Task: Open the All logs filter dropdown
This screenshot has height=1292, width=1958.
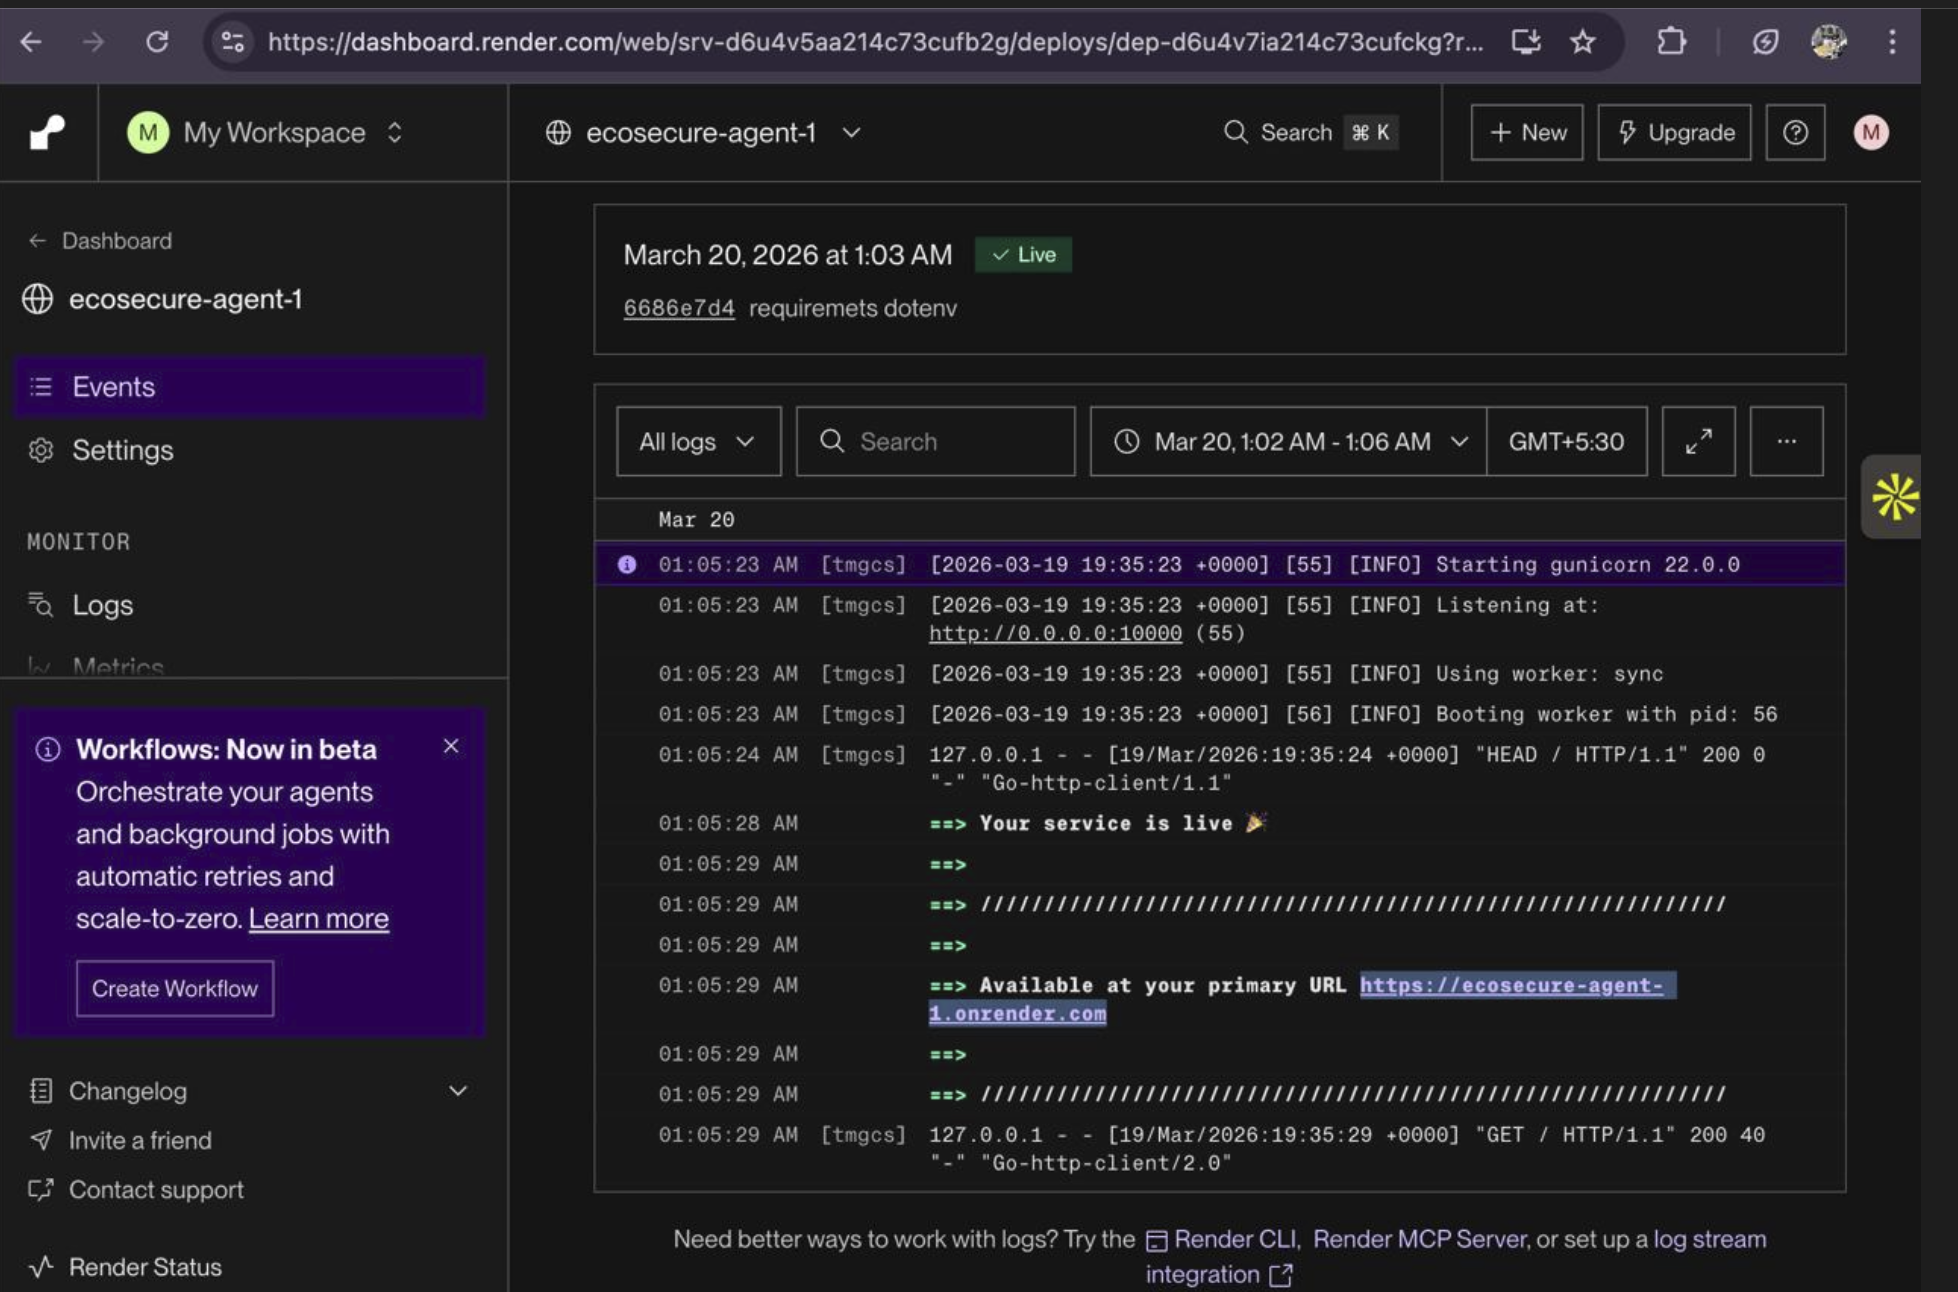Action: (698, 441)
